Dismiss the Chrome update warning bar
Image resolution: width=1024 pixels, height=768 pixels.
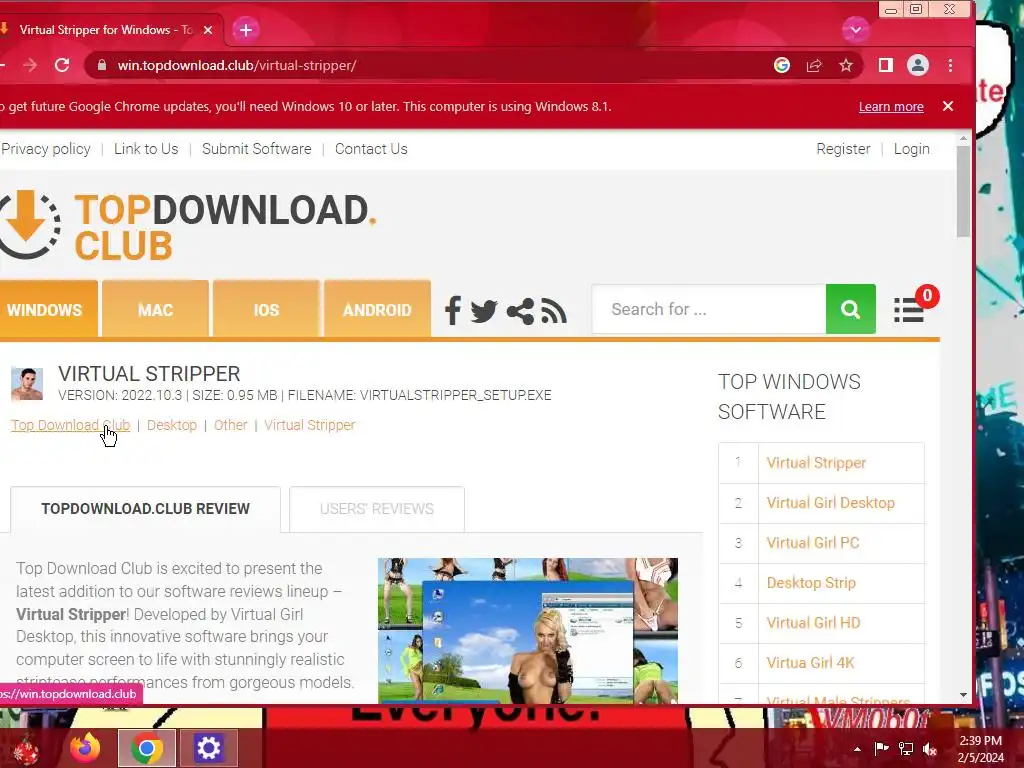pyautogui.click(x=948, y=106)
